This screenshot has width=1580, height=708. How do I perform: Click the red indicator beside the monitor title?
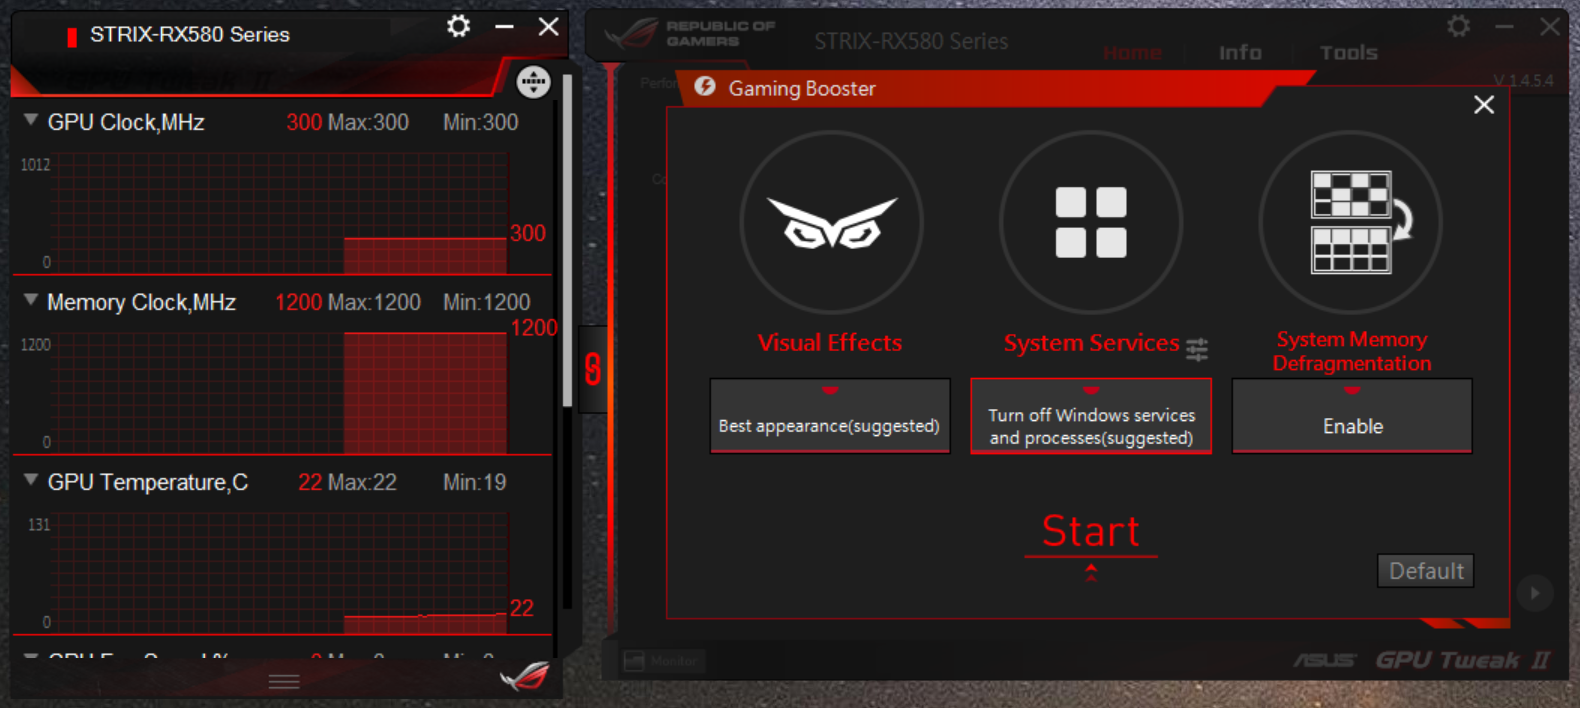[x=72, y=37]
